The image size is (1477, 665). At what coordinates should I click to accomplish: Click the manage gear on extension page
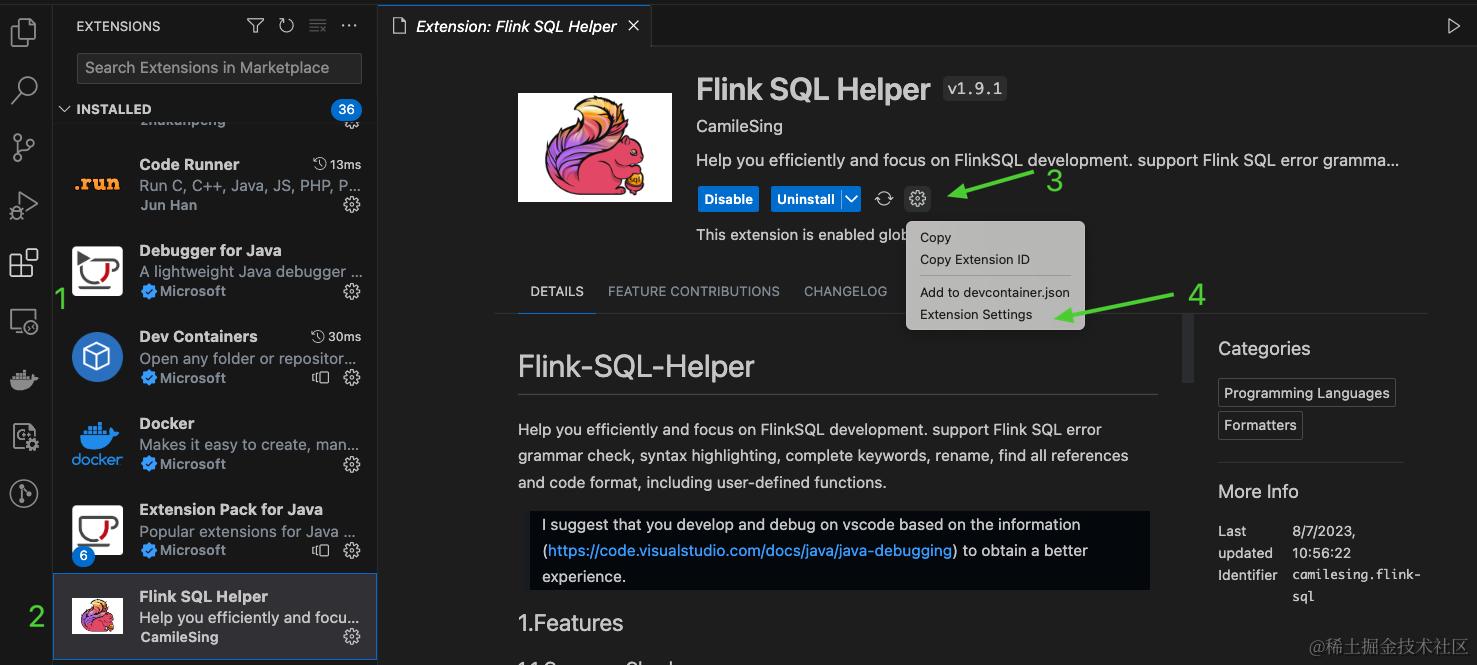(918, 199)
